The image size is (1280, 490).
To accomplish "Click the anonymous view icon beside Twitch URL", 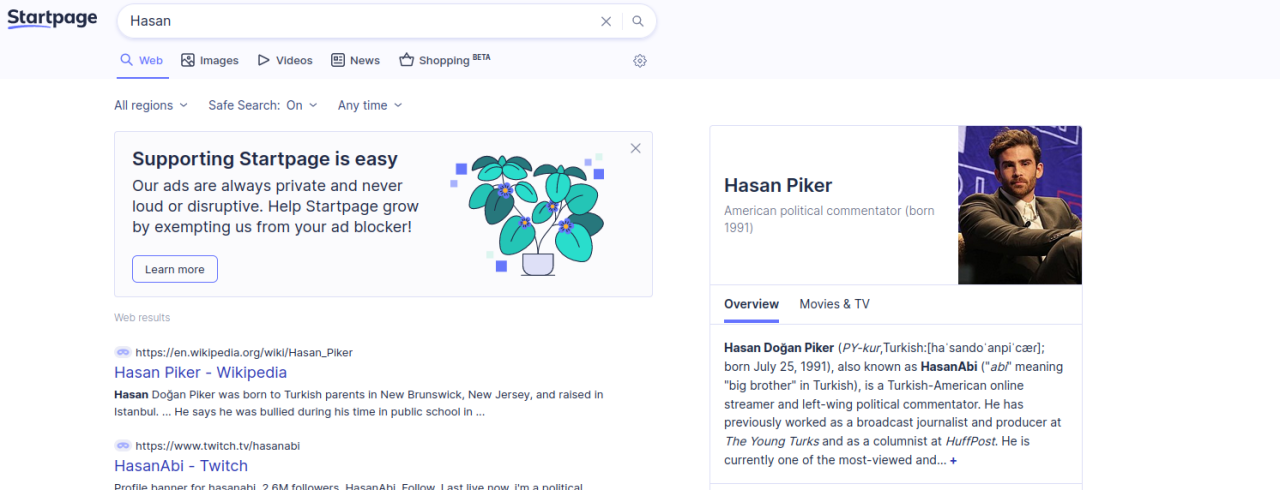I will click(x=122, y=445).
